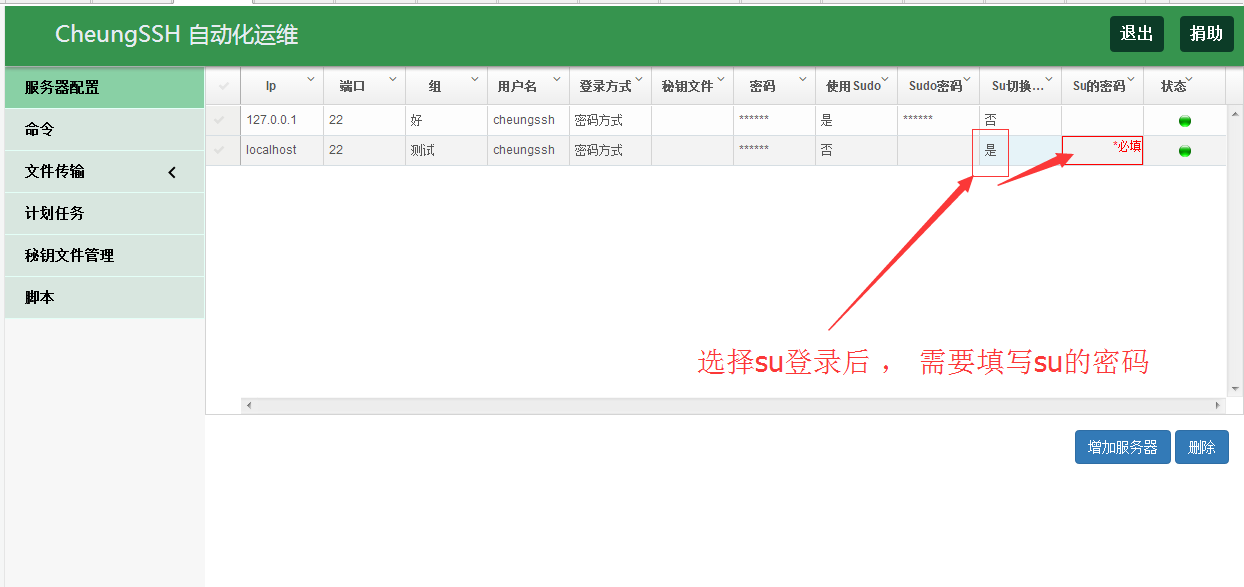Viewport: 1244px width, 587px height.
Task: Open the 端口 column dropdown arrow
Action: 393,78
